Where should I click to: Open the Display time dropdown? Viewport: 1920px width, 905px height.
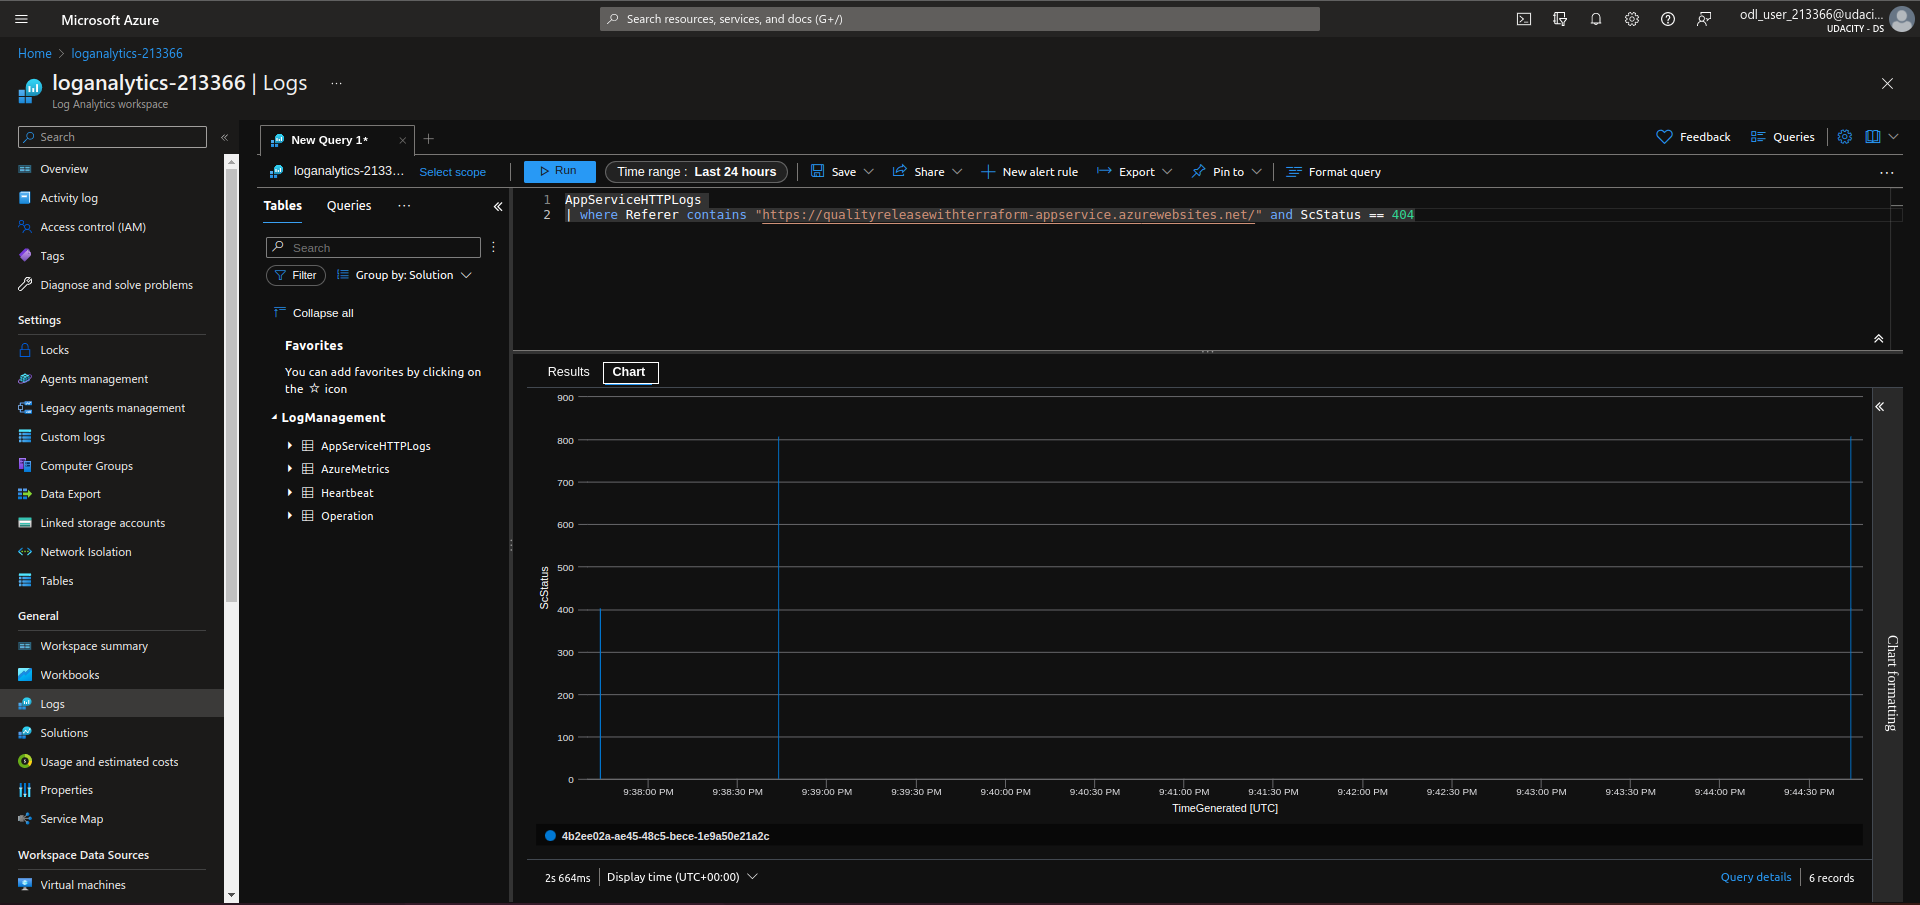[682, 877]
